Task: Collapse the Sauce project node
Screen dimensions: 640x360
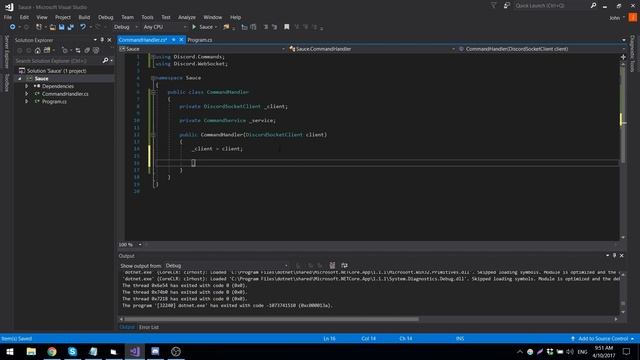Action: click(19, 78)
